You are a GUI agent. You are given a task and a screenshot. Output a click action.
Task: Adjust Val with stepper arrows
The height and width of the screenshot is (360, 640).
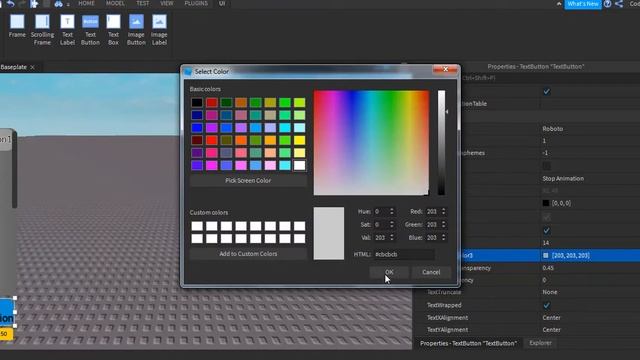click(392, 238)
